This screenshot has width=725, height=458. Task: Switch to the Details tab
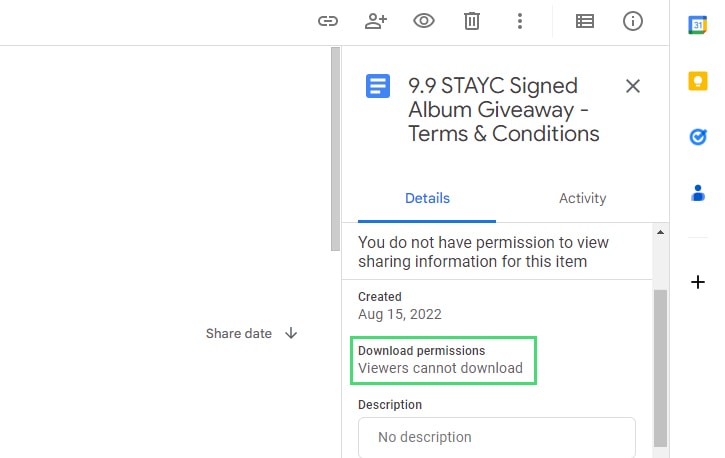[x=427, y=198]
